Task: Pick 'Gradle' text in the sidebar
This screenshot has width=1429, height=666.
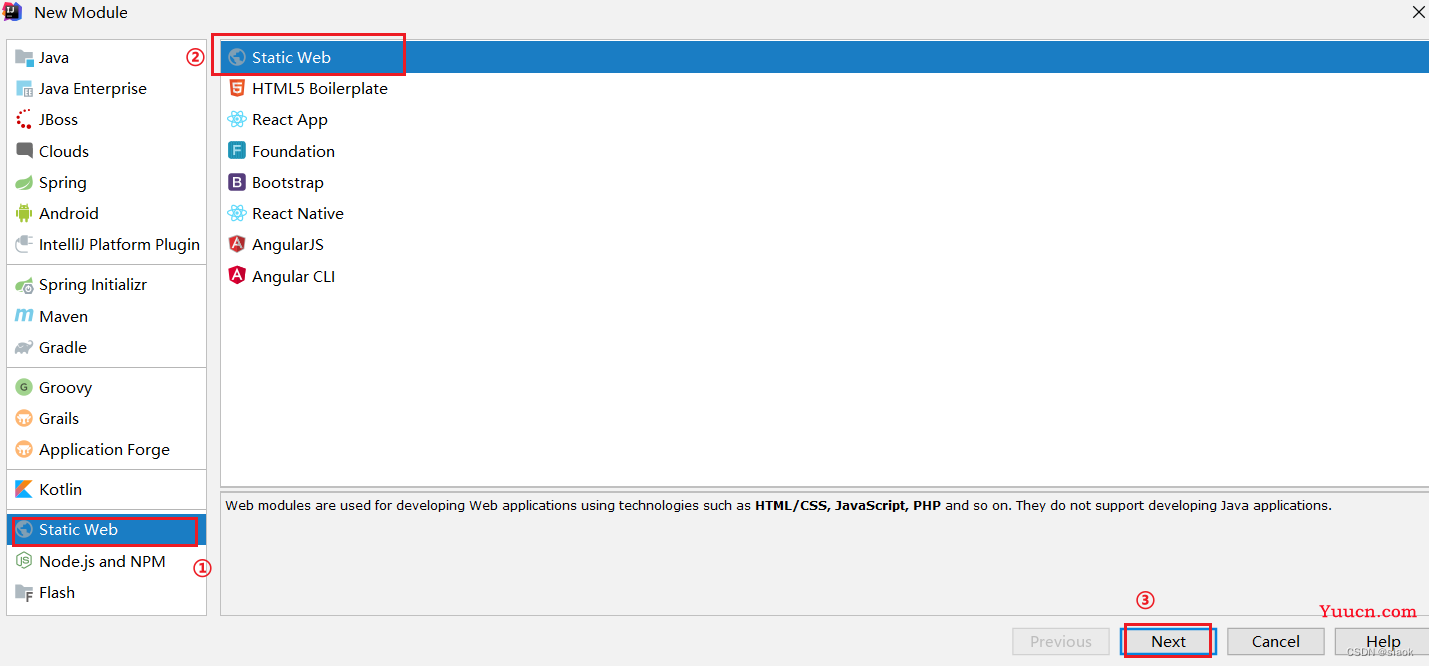Action: (x=63, y=347)
